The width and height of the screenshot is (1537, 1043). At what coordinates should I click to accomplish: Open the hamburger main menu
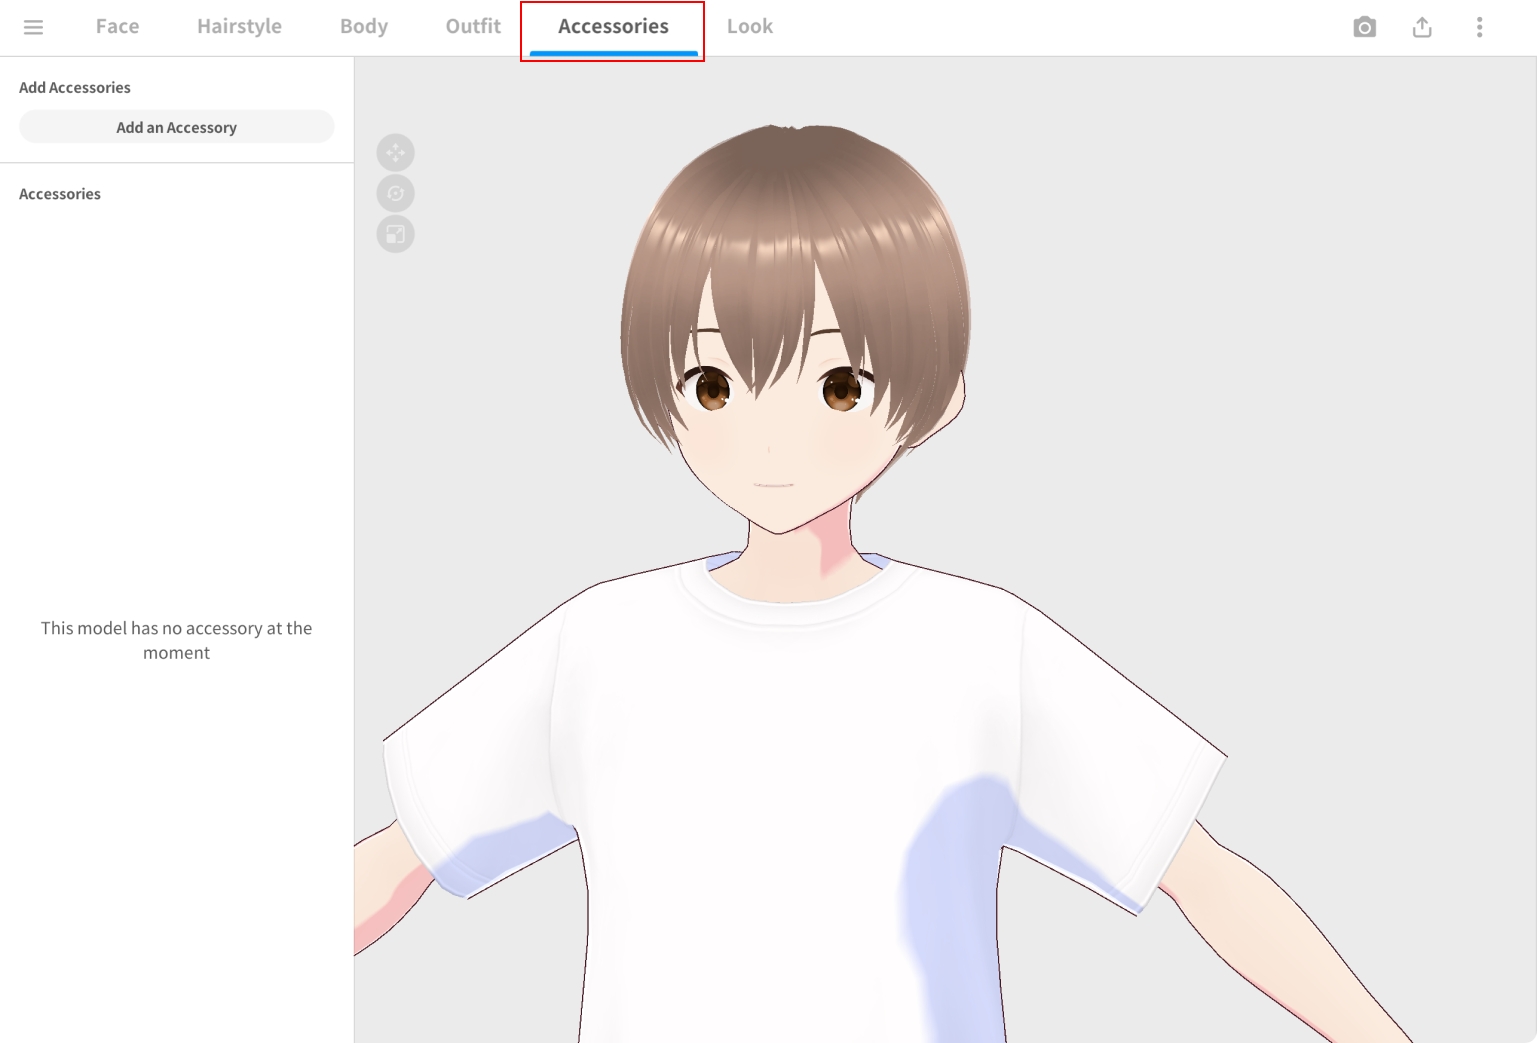click(x=33, y=27)
